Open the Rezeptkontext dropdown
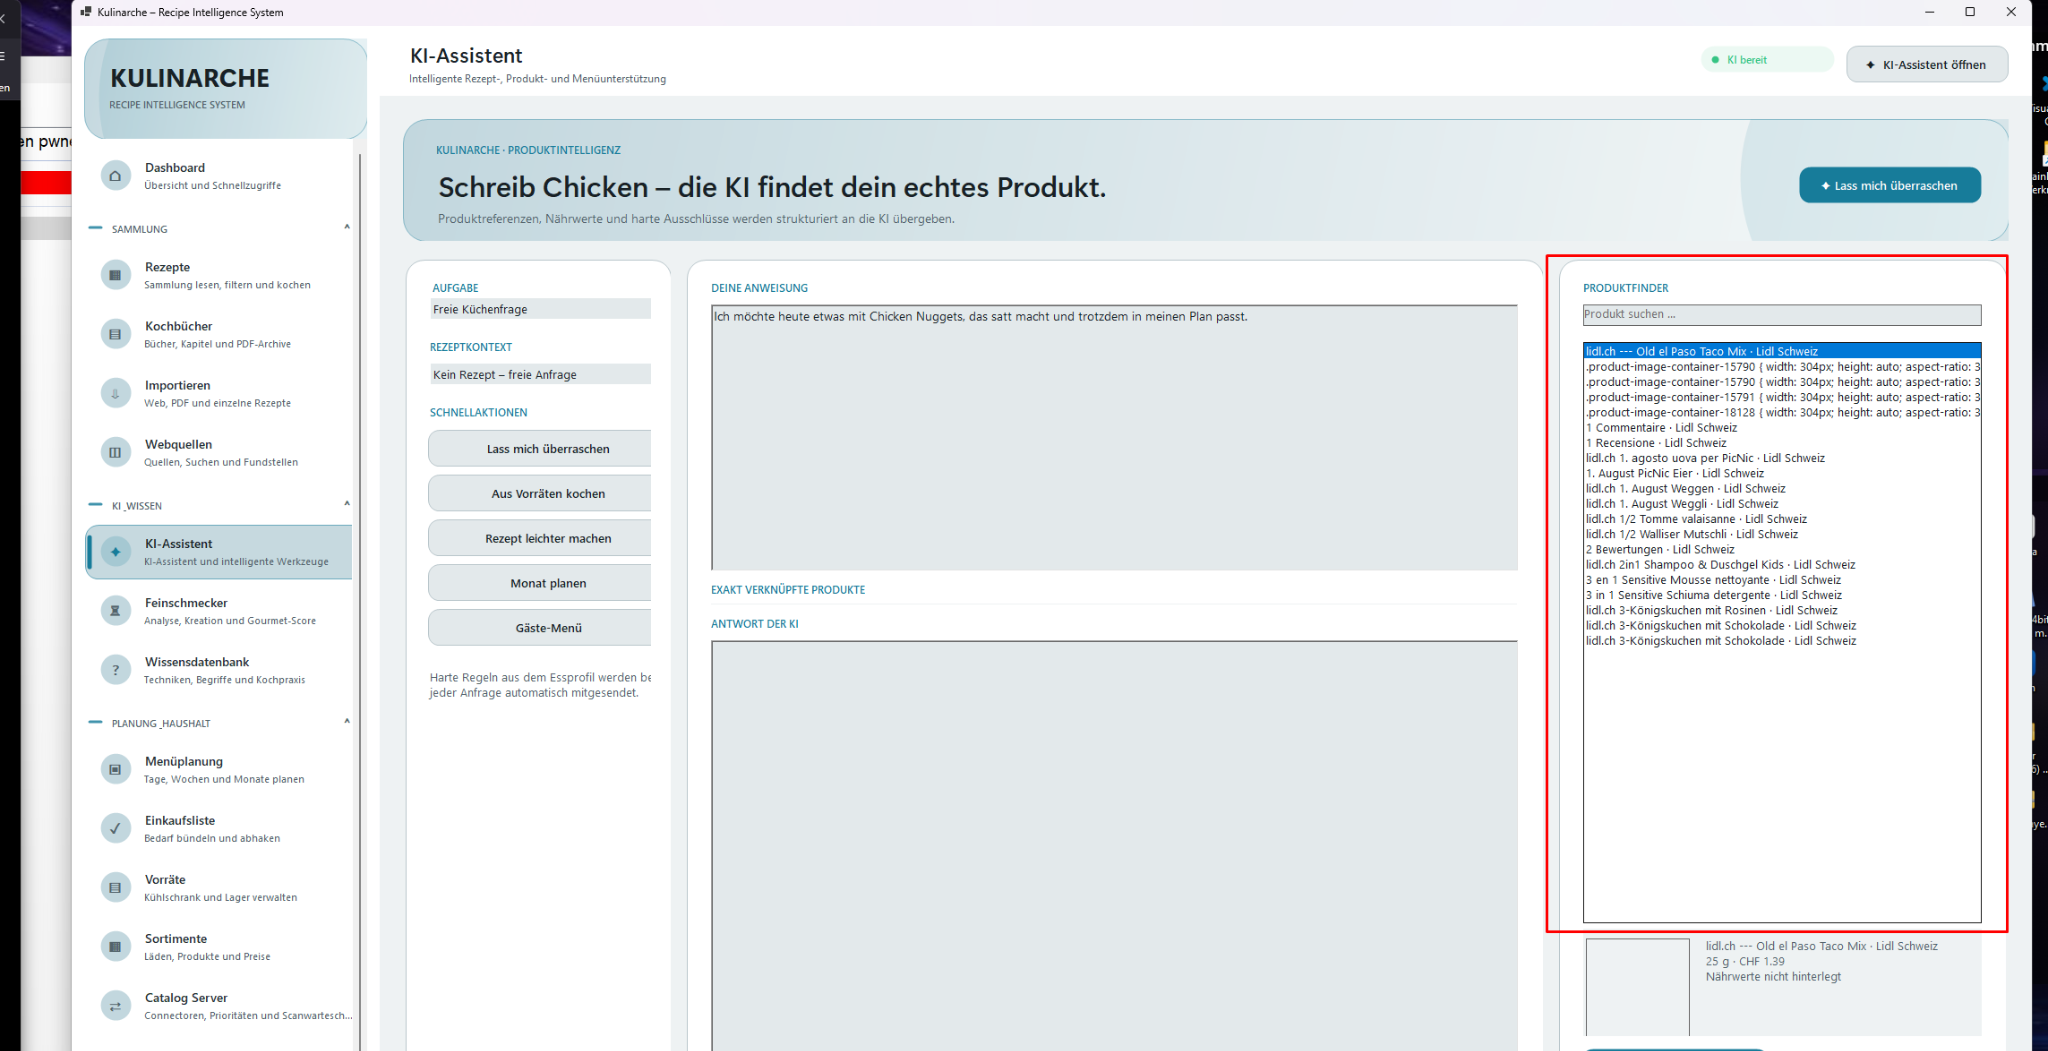This screenshot has height=1051, width=2048. [x=540, y=374]
